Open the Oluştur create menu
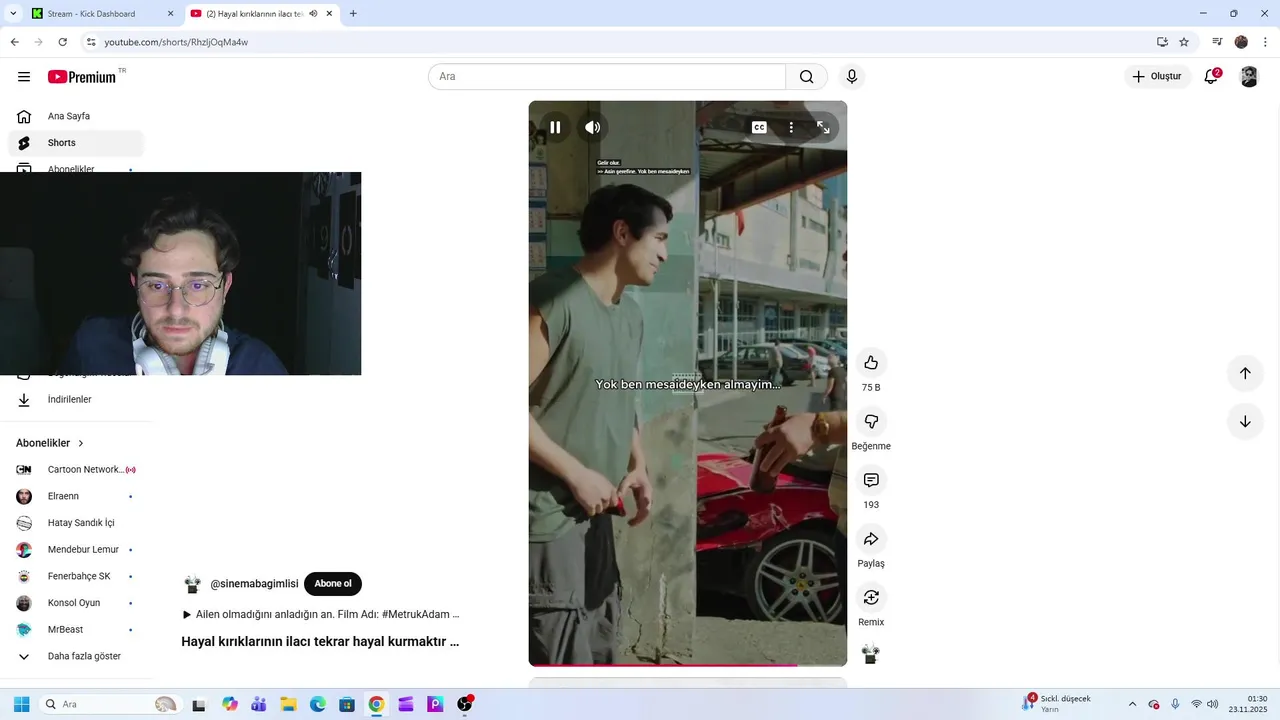 pos(1157,77)
